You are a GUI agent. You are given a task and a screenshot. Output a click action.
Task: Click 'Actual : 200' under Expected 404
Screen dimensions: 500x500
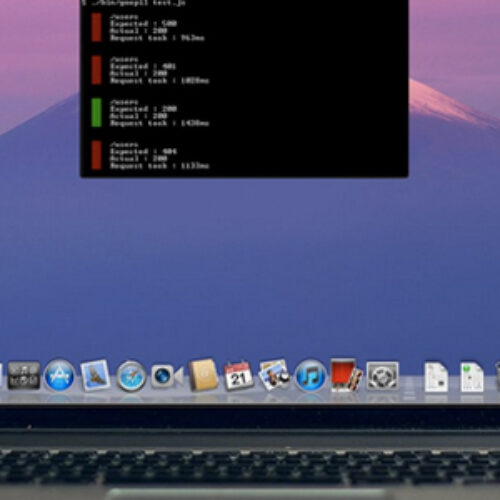pyautogui.click(x=138, y=159)
